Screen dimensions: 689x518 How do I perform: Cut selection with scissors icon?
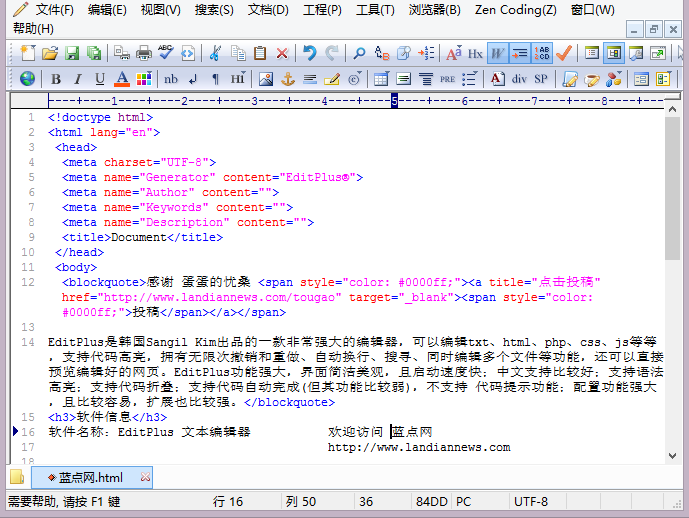tap(215, 54)
